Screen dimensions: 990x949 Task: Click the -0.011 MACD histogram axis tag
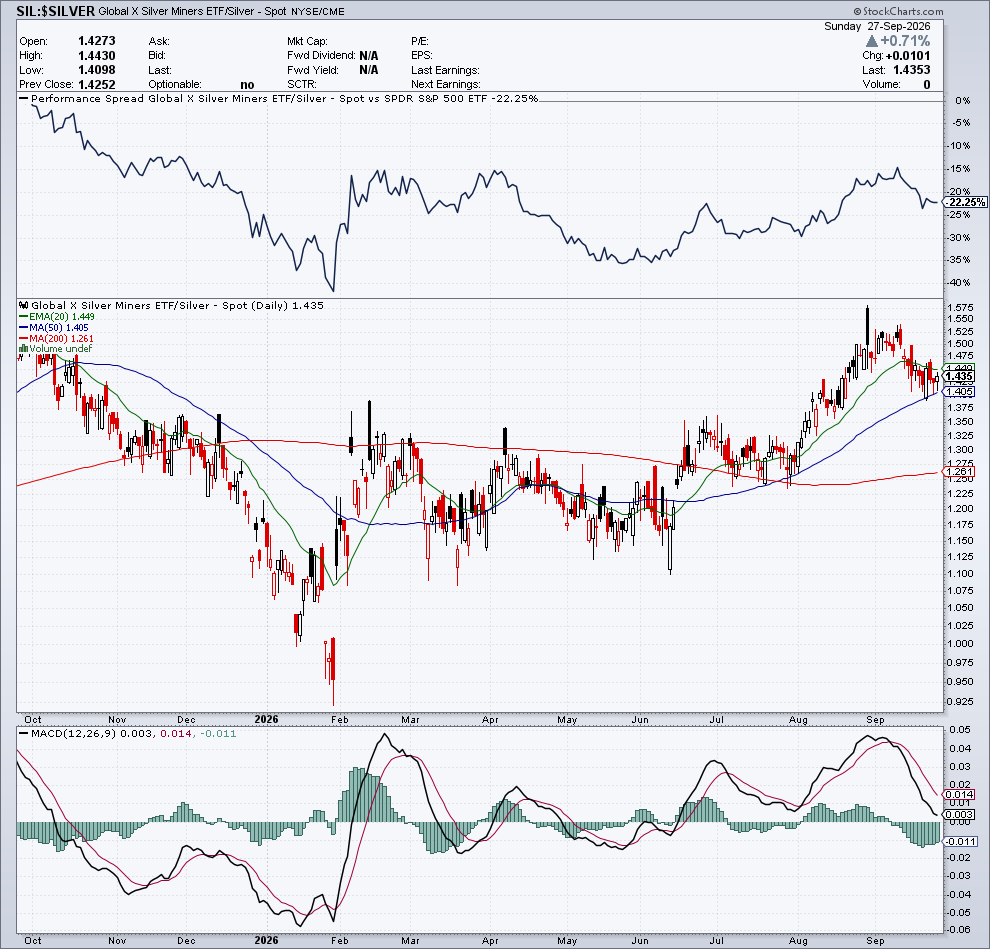(x=961, y=841)
